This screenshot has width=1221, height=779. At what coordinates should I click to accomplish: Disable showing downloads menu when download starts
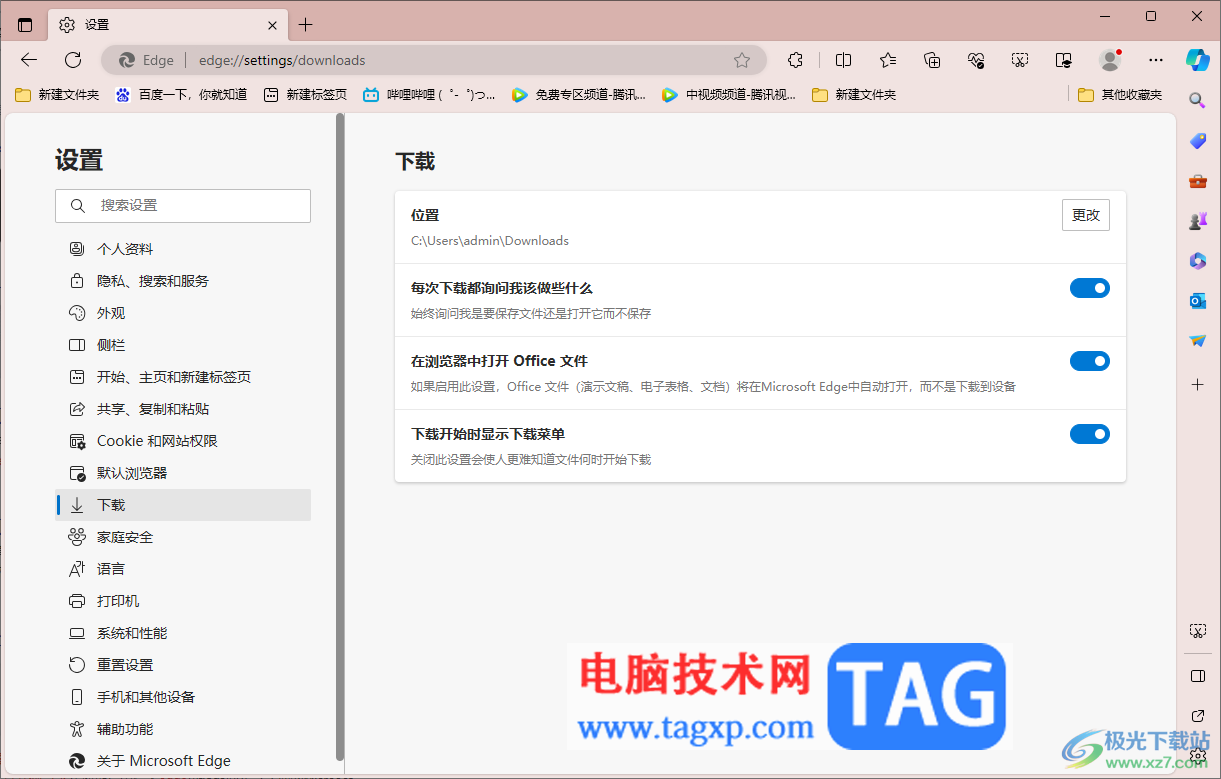click(1089, 433)
